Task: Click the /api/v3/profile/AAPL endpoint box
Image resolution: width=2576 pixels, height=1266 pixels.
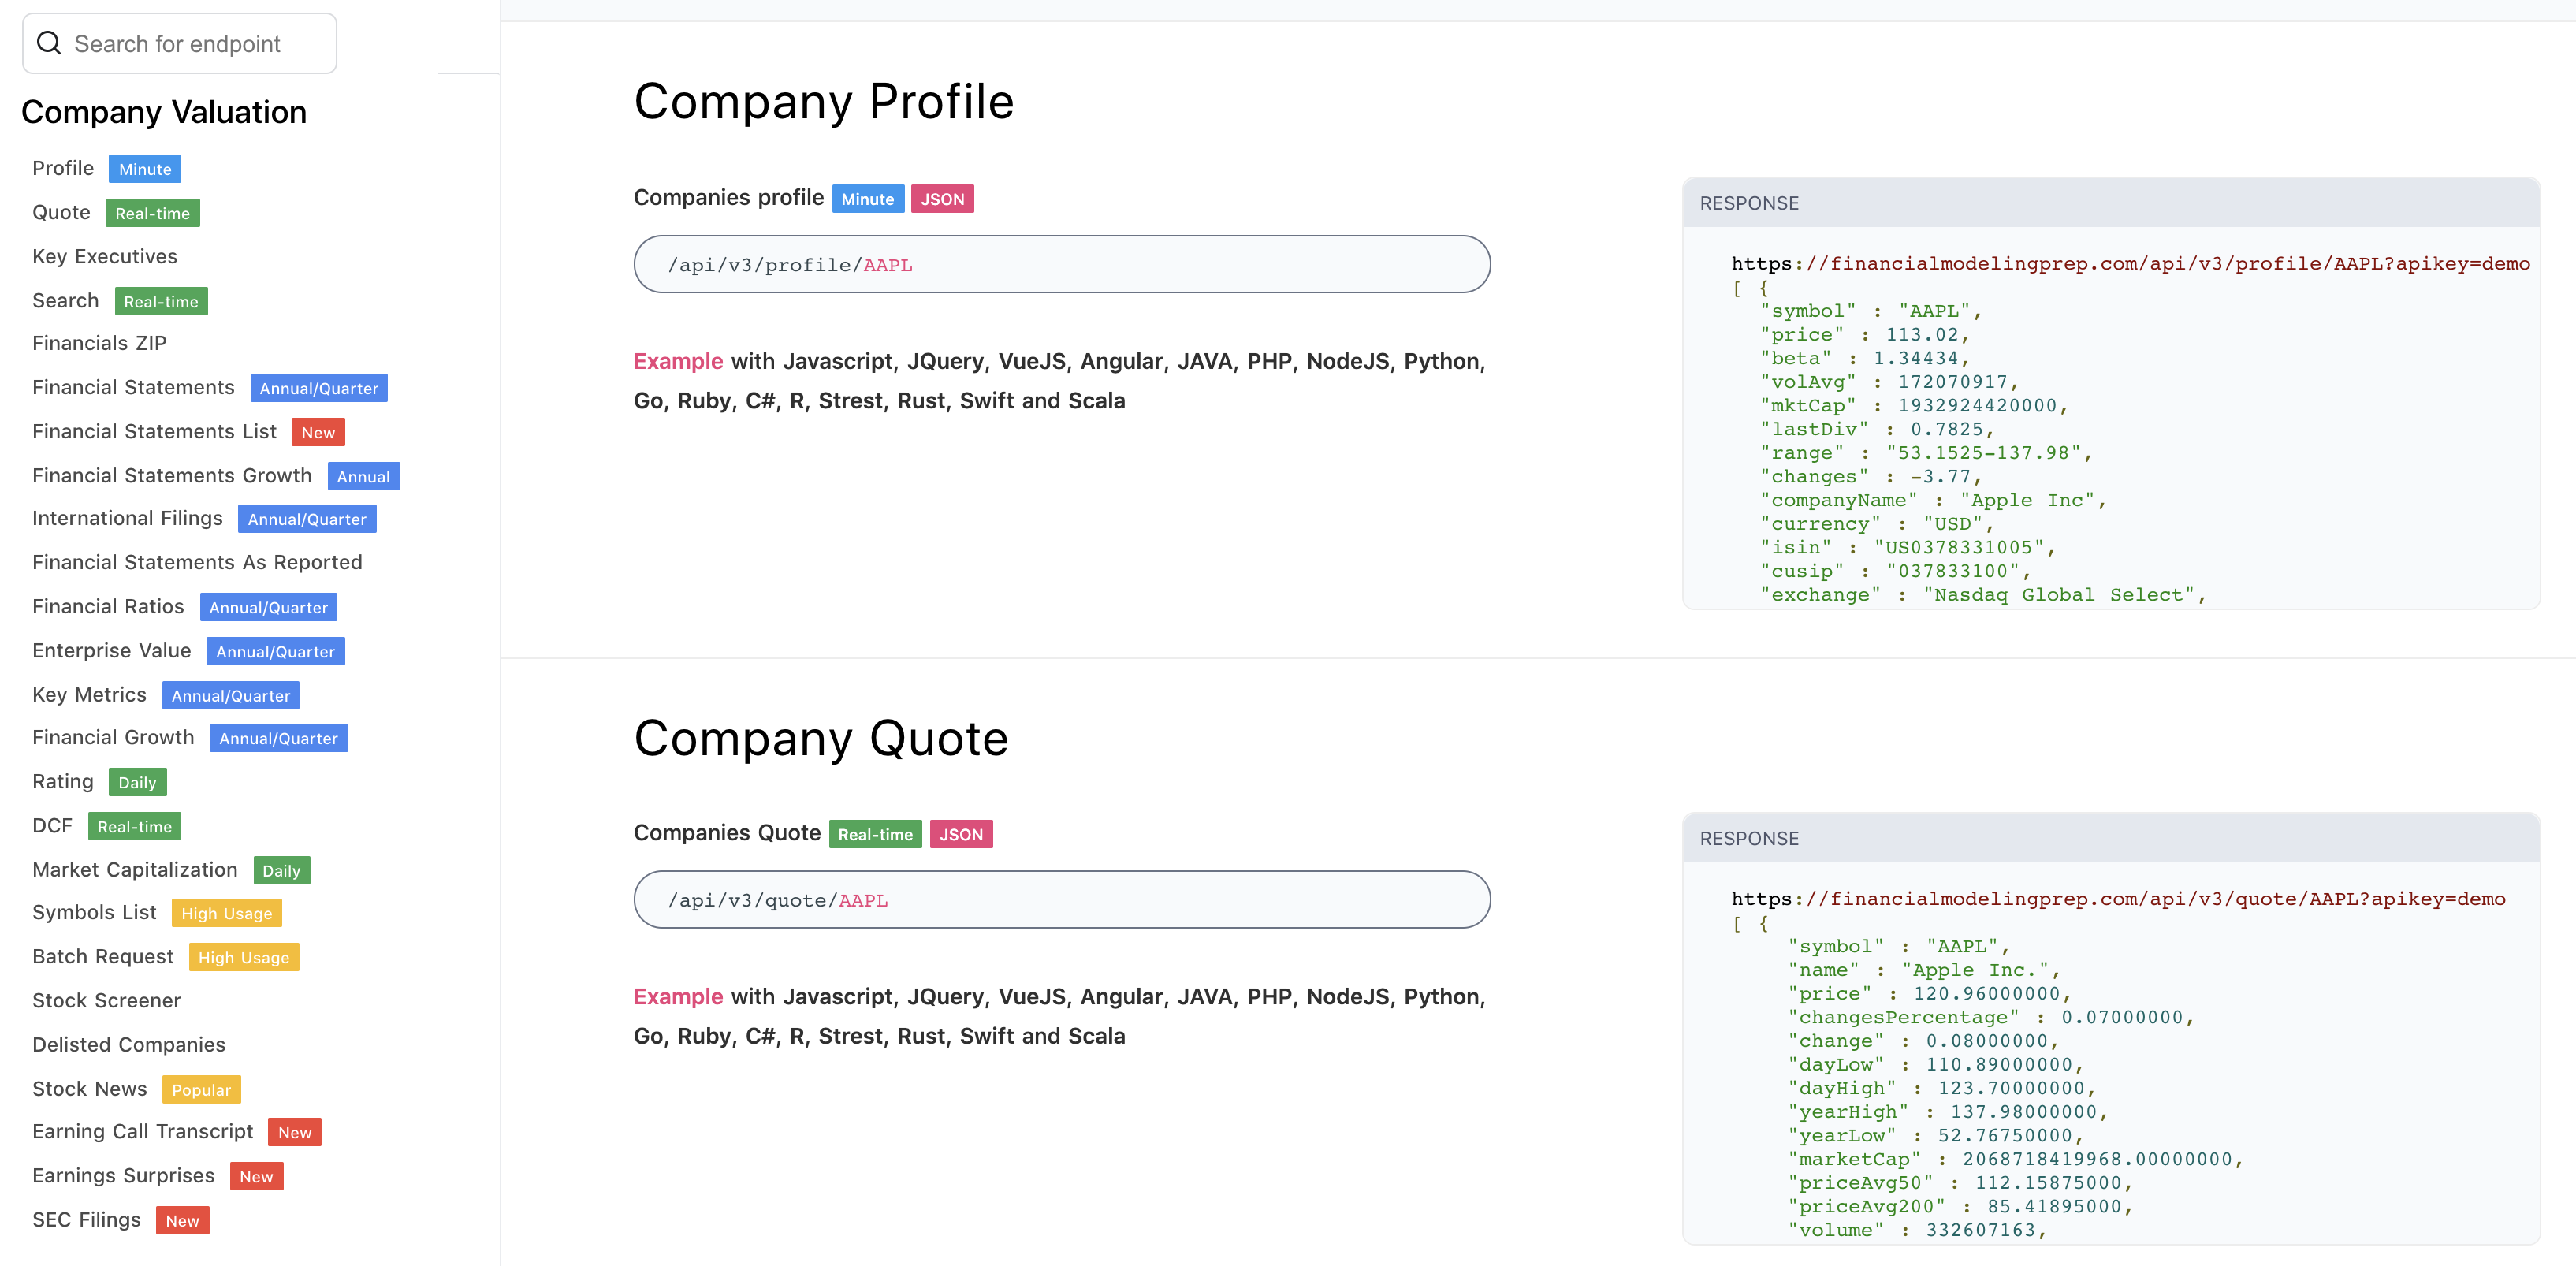Action: point(1061,265)
